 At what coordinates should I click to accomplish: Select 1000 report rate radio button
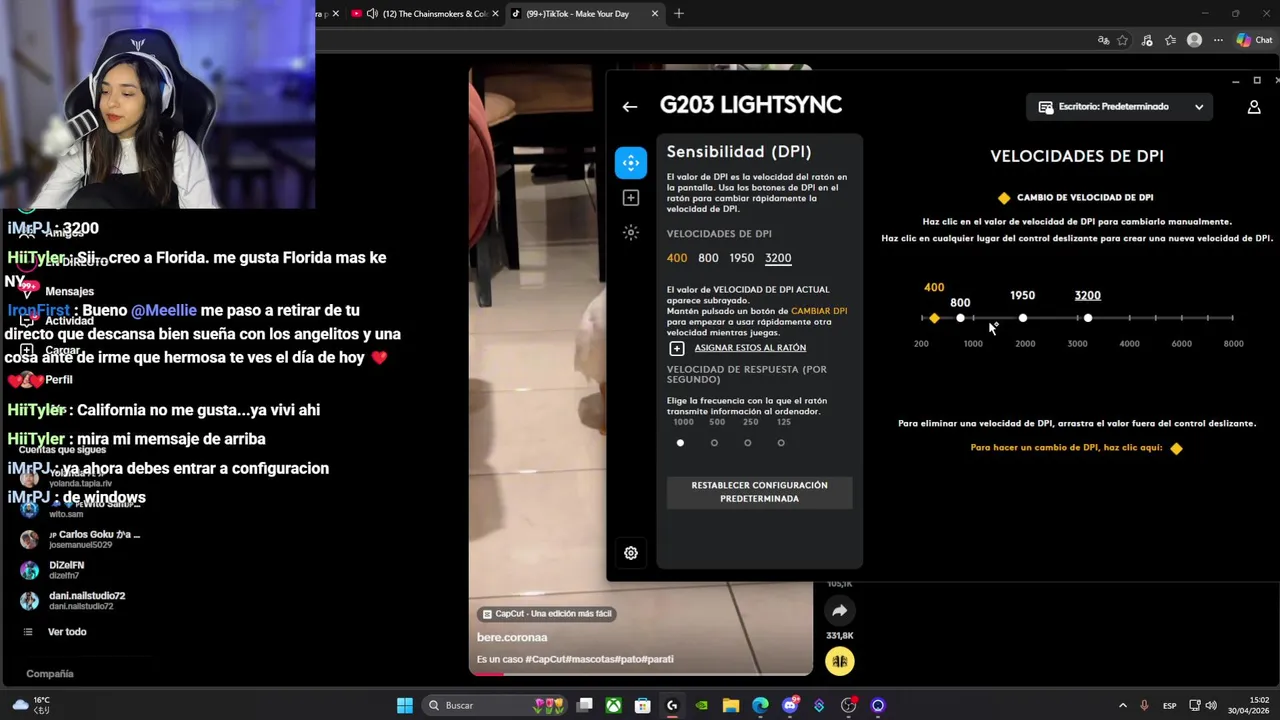pyautogui.click(x=680, y=443)
